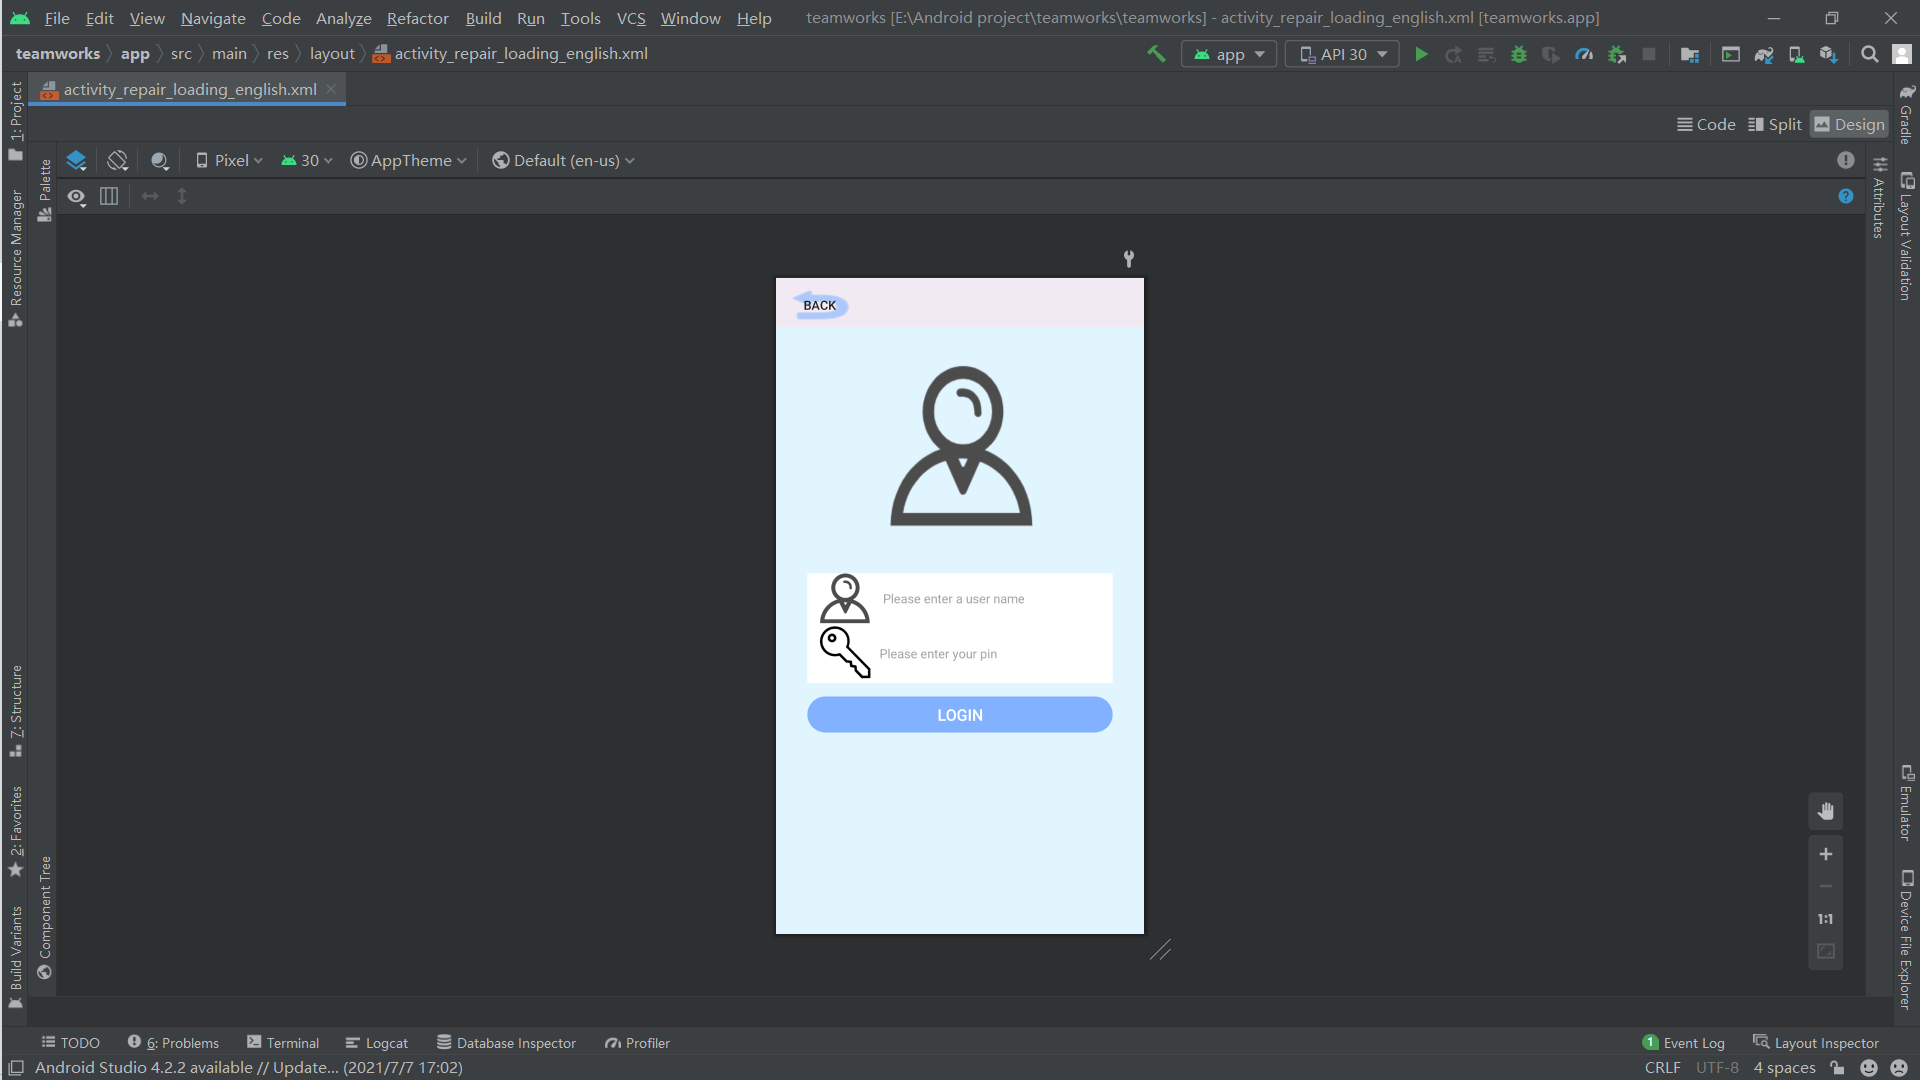This screenshot has height=1080, width=1920.
Task: Expand the AppTheme selector dropdown
Action: (408, 160)
